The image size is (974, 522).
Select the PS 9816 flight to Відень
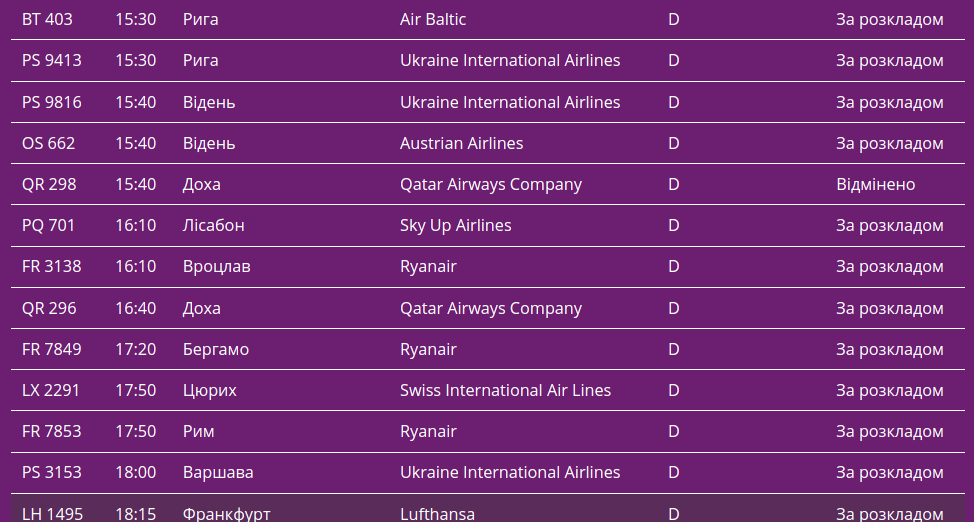[52, 102]
